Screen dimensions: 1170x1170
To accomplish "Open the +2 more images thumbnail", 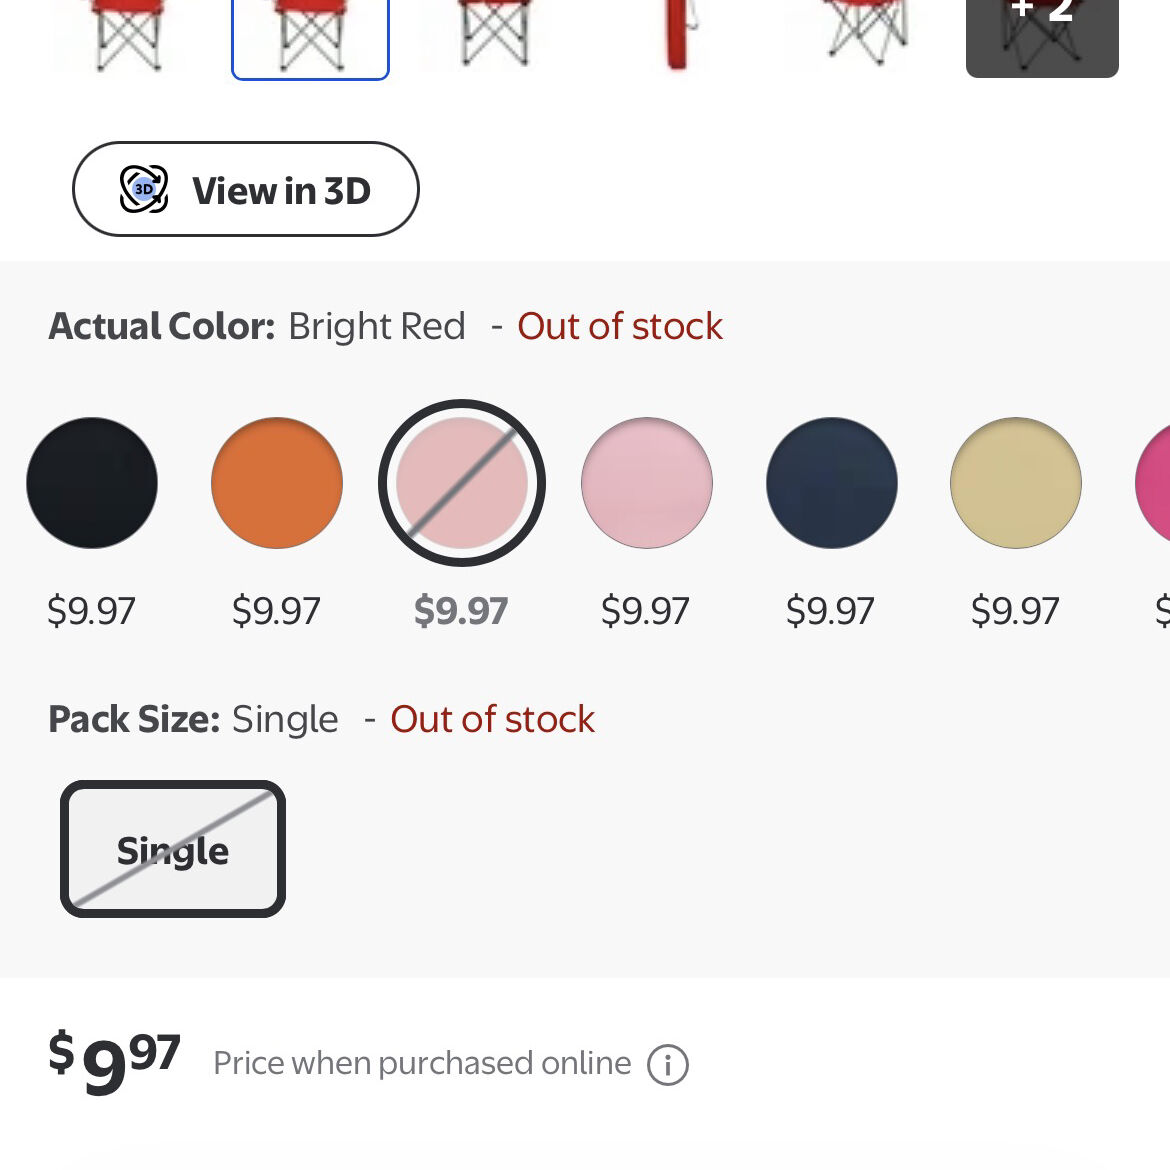I will [x=1042, y=35].
